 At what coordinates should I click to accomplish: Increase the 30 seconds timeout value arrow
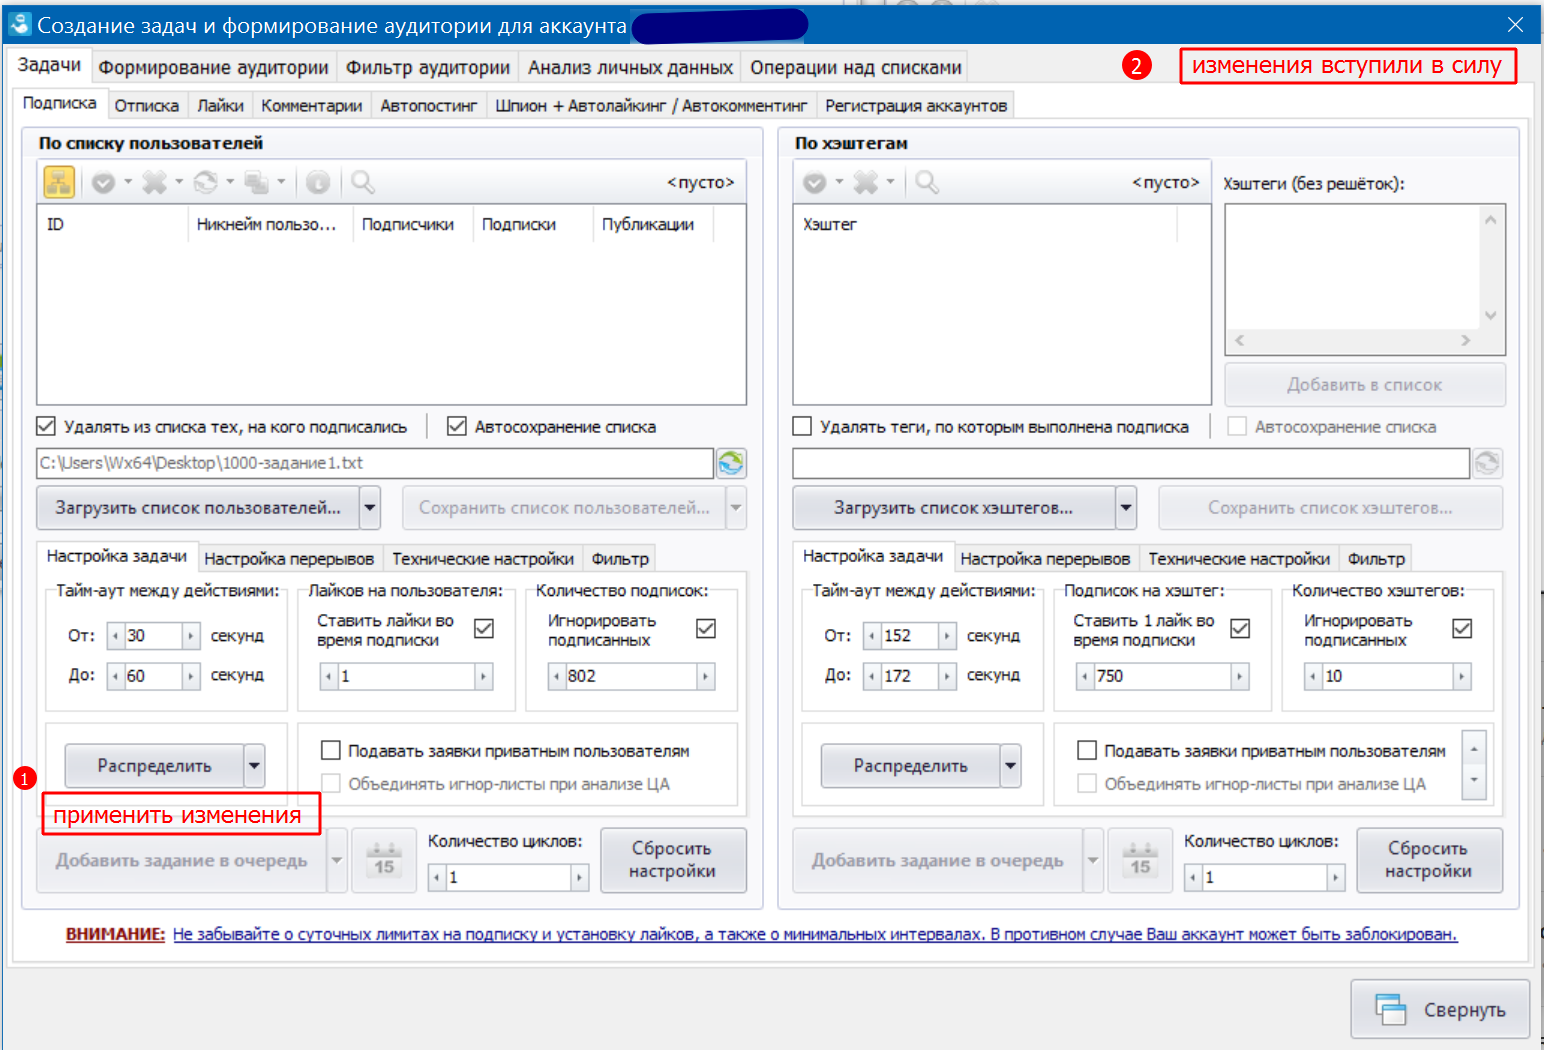point(190,636)
